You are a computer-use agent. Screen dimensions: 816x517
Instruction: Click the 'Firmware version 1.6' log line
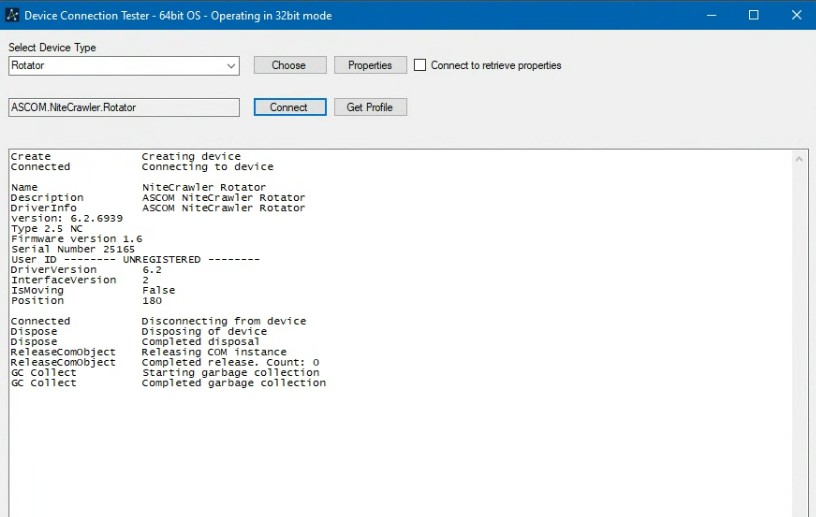point(76,238)
